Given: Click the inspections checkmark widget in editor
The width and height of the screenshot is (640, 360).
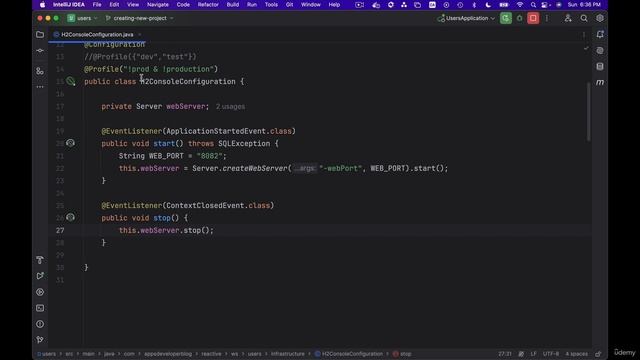Looking at the screenshot, I should click(586, 48).
